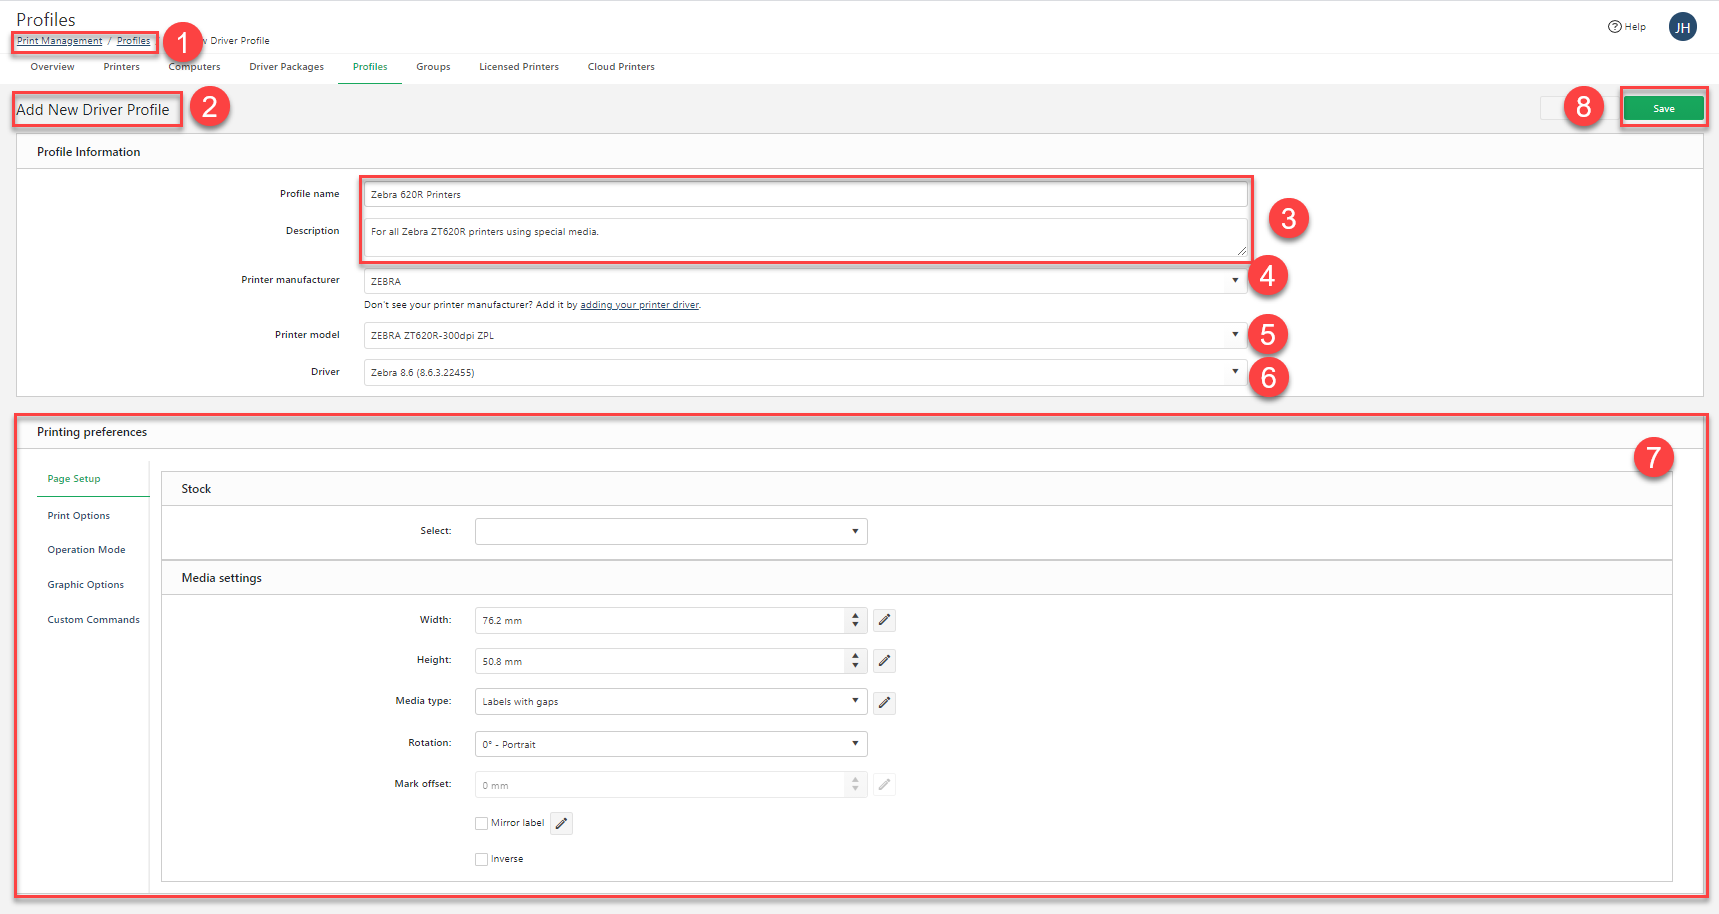This screenshot has width=1719, height=914.
Task: Expand the Printer manufacturer dropdown
Action: coord(804,281)
